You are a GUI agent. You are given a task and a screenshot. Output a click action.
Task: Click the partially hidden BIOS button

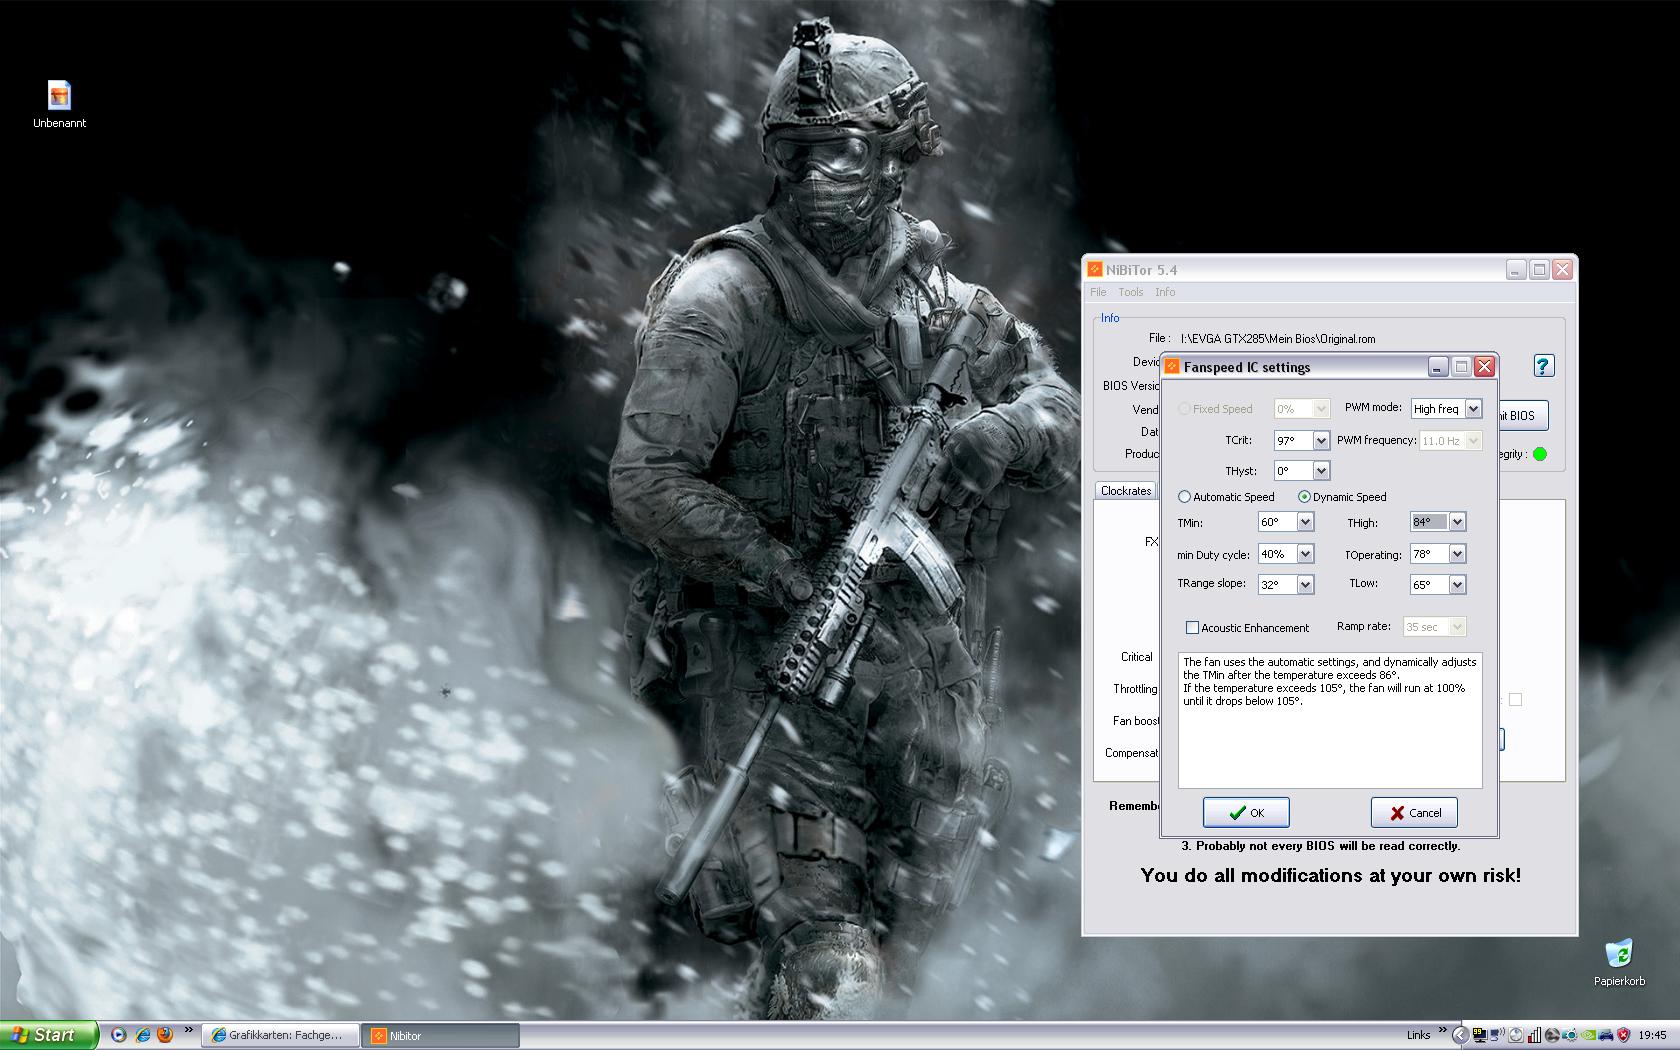coord(1523,415)
